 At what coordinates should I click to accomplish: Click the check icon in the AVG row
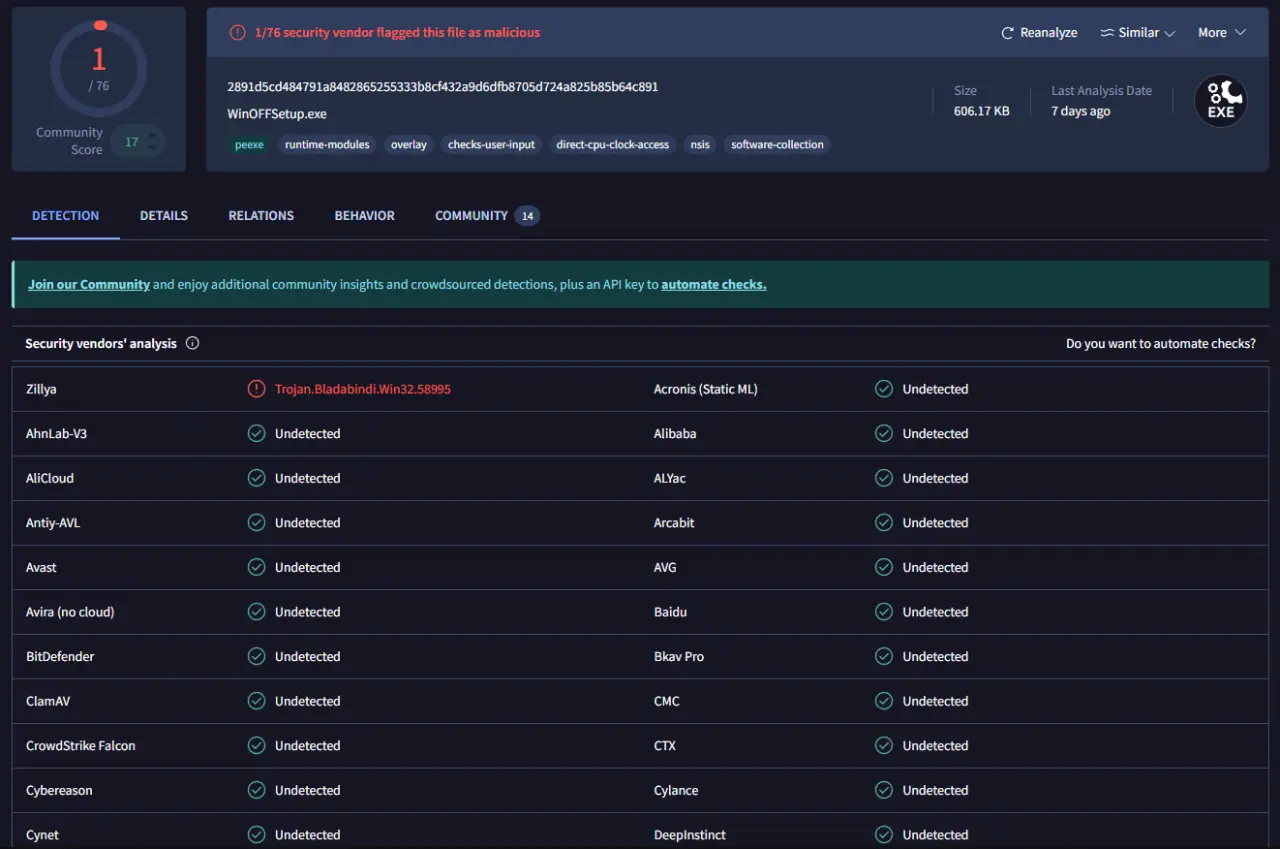click(x=884, y=567)
